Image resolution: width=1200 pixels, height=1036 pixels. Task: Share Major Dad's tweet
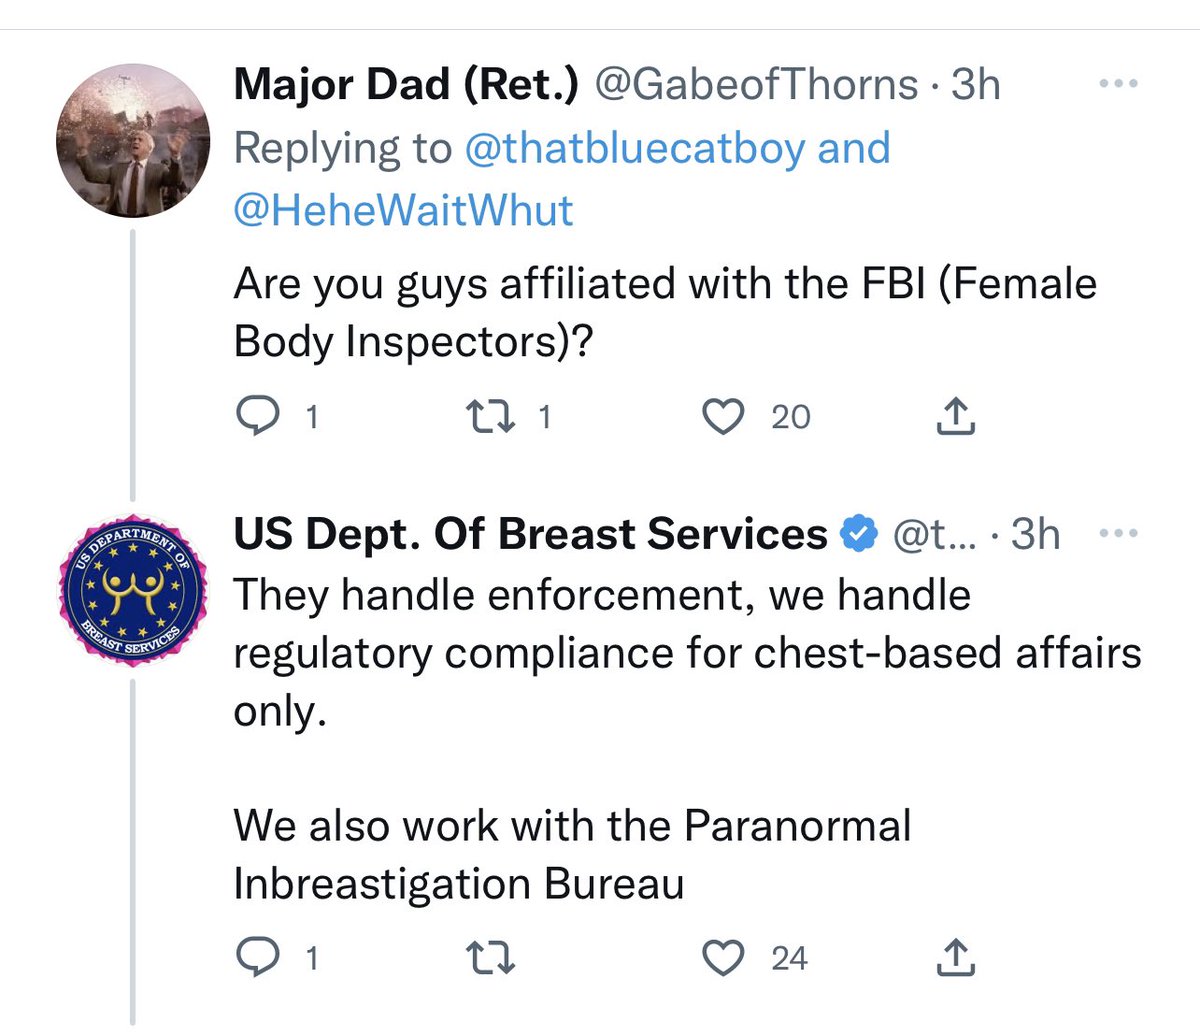point(955,416)
